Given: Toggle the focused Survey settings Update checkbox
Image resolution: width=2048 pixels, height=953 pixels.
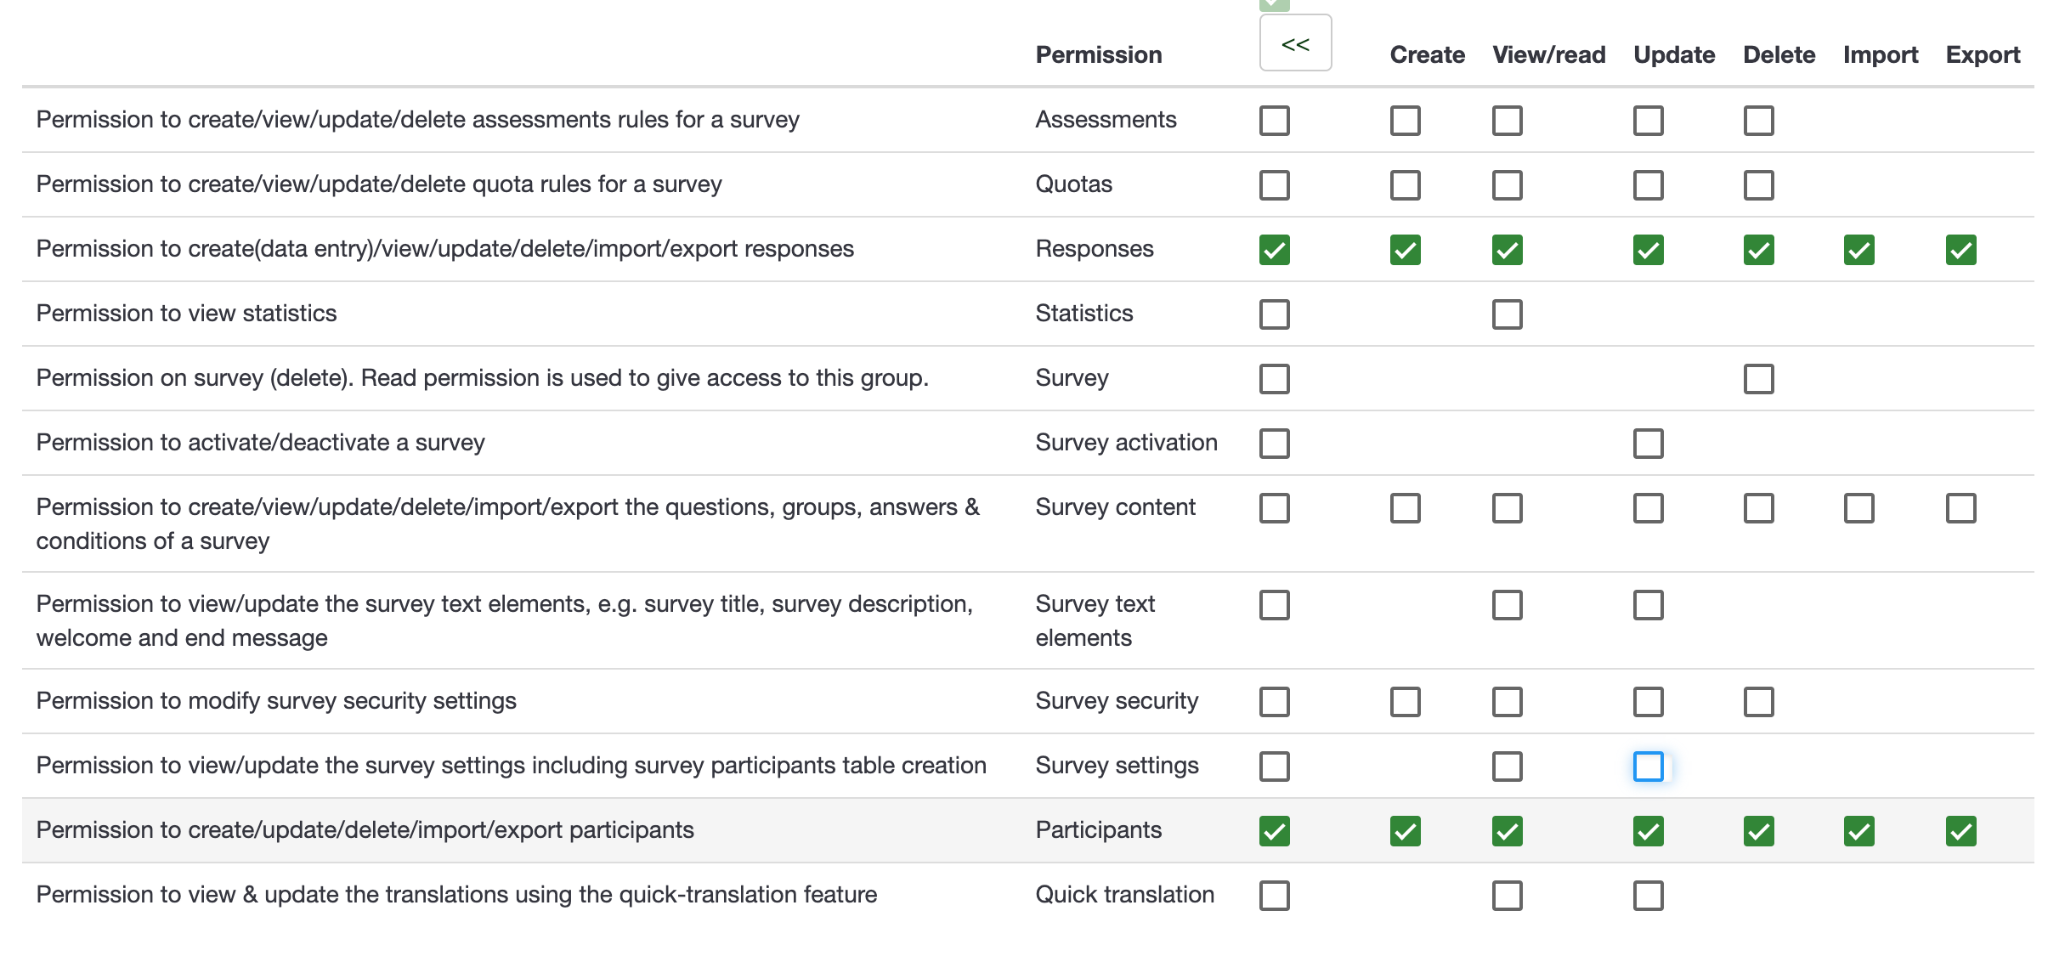Looking at the screenshot, I should 1647,766.
